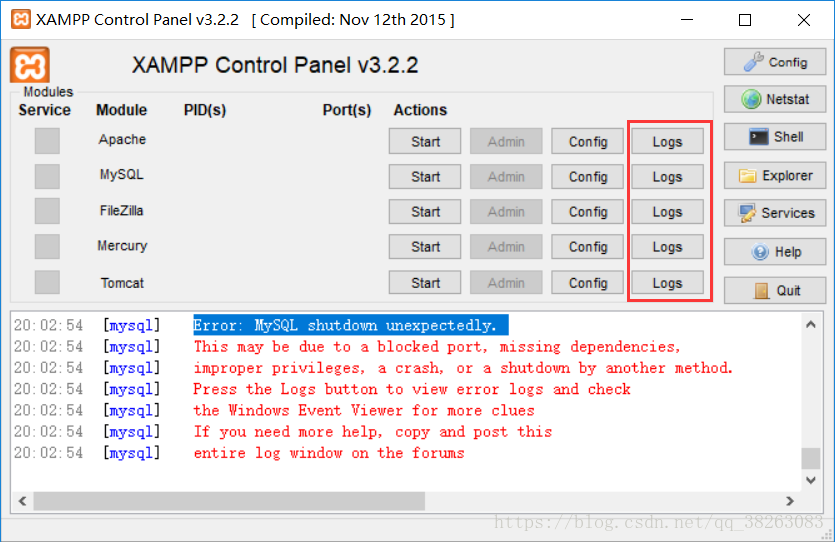835x542 pixels.
Task: Launch the Shell terminal
Action: pyautogui.click(x=775, y=137)
